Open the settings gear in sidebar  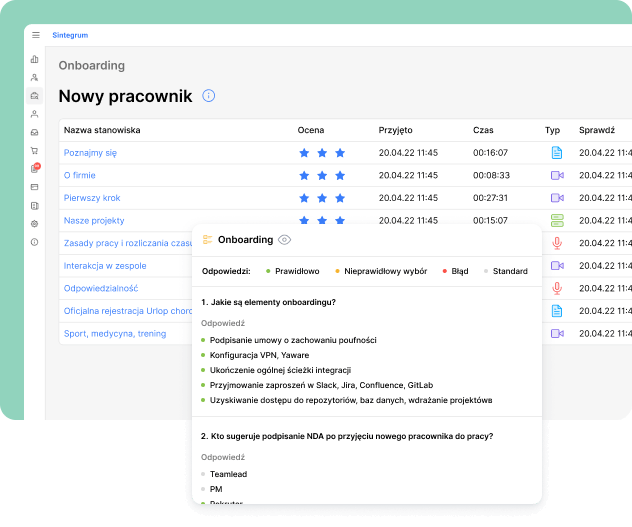point(35,224)
